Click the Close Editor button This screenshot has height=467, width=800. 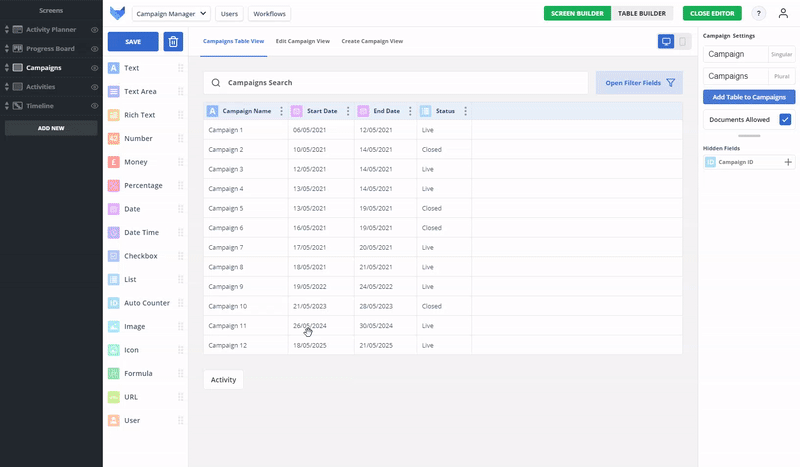[712, 13]
